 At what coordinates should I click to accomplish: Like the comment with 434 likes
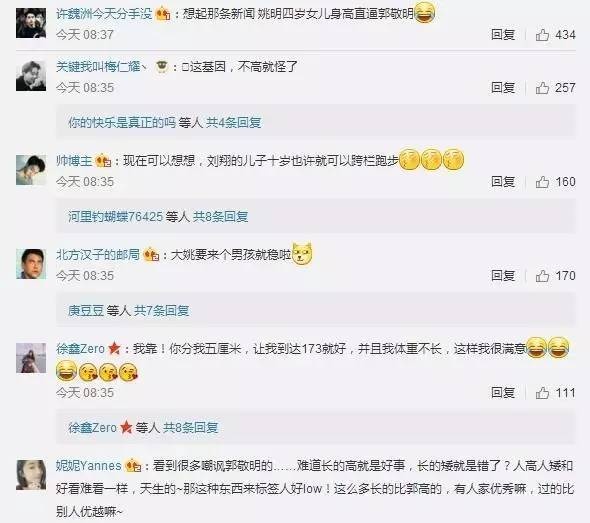pyautogui.click(x=542, y=35)
